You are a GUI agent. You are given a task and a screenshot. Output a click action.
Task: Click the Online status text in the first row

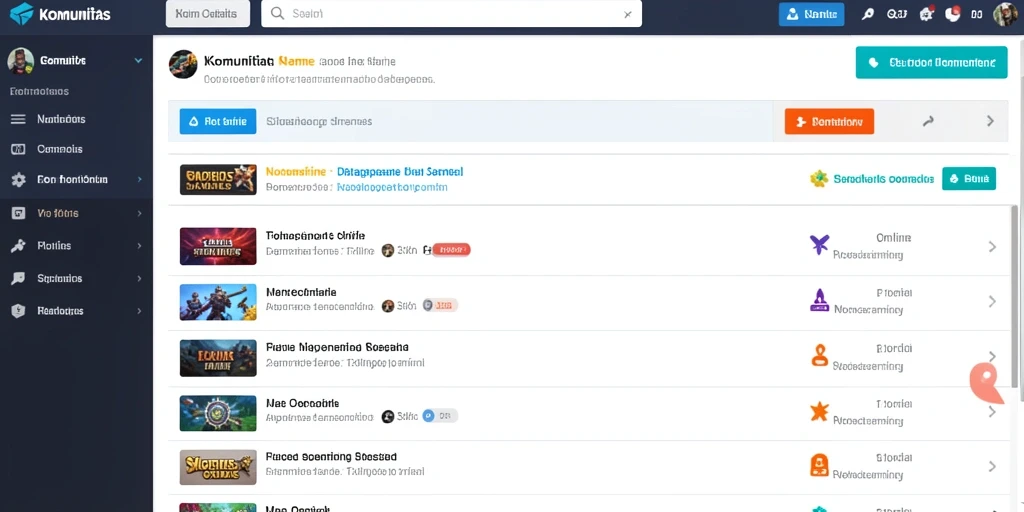pos(893,238)
